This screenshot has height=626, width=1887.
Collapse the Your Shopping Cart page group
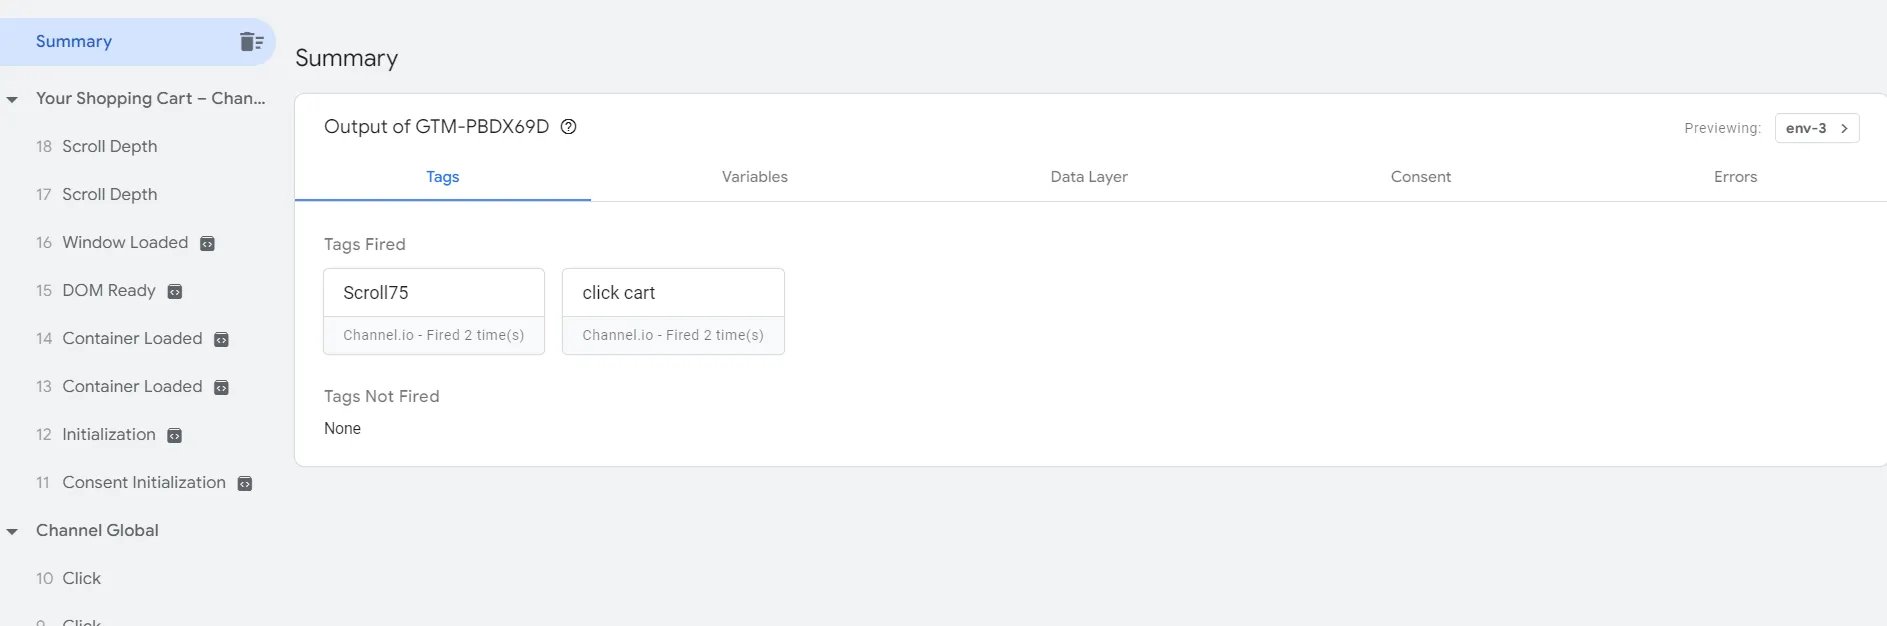[12, 99]
